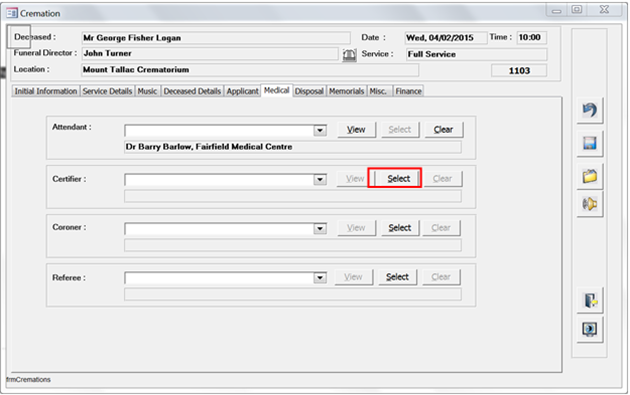This screenshot has height=395, width=630.
Task: Click Select button in Referee row
Action: 397,277
